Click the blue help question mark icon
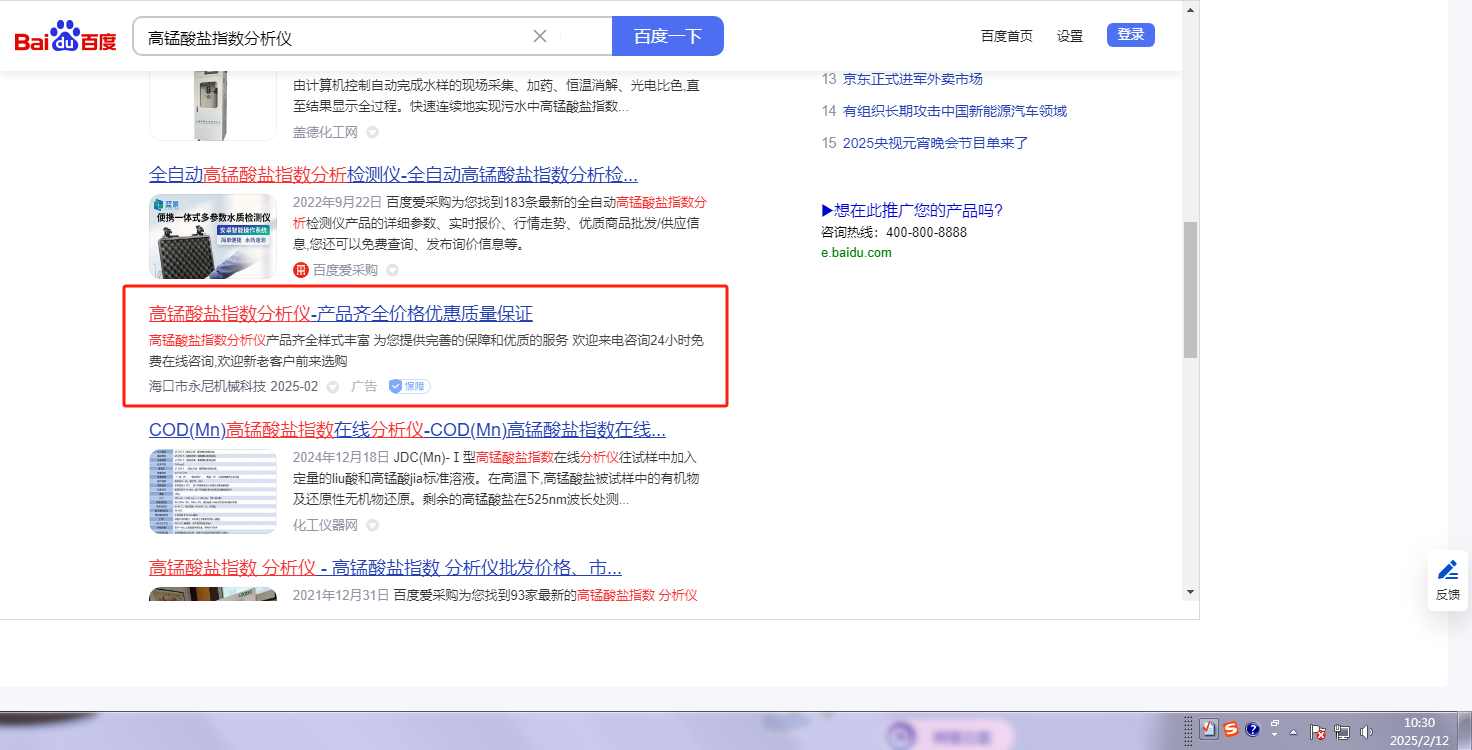 pyautogui.click(x=1252, y=729)
